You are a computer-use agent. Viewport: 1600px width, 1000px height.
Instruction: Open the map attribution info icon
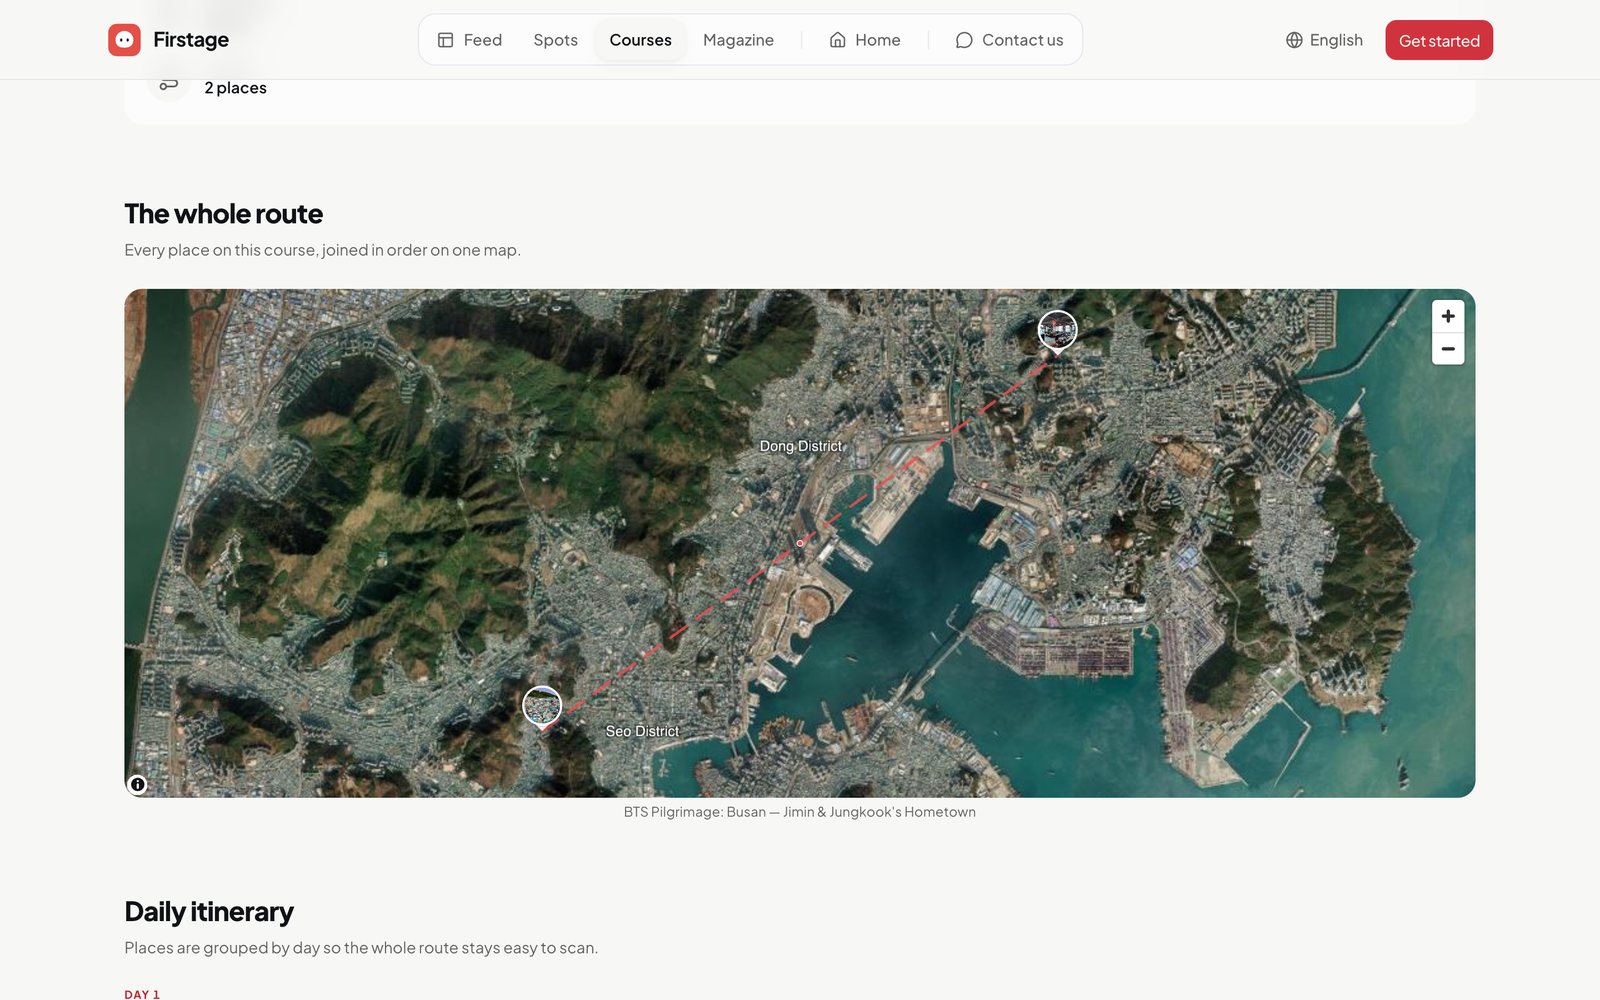pos(138,784)
